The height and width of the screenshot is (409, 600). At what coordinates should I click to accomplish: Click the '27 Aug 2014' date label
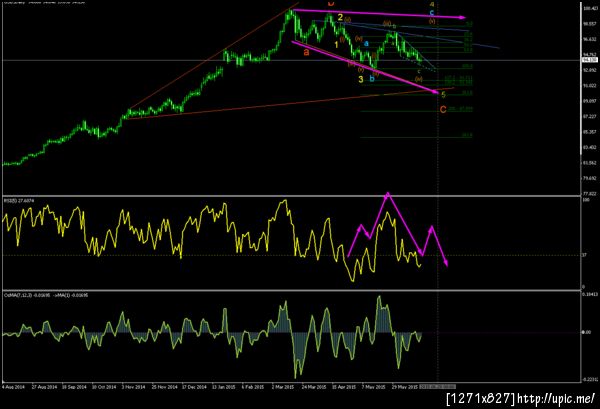point(44,387)
